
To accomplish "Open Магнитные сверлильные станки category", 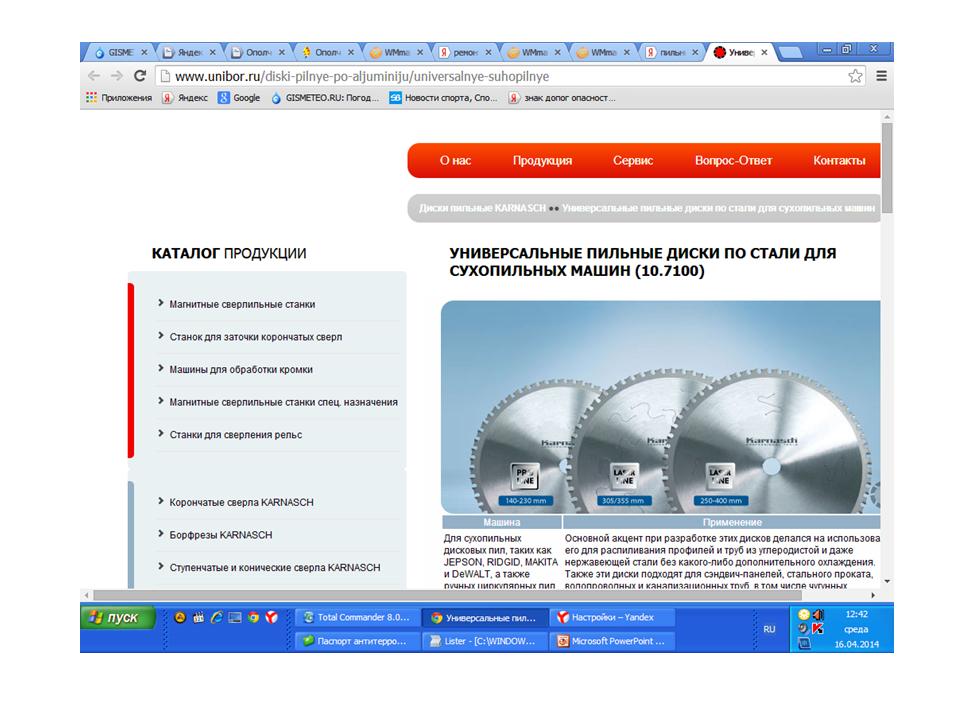I will (242, 304).
